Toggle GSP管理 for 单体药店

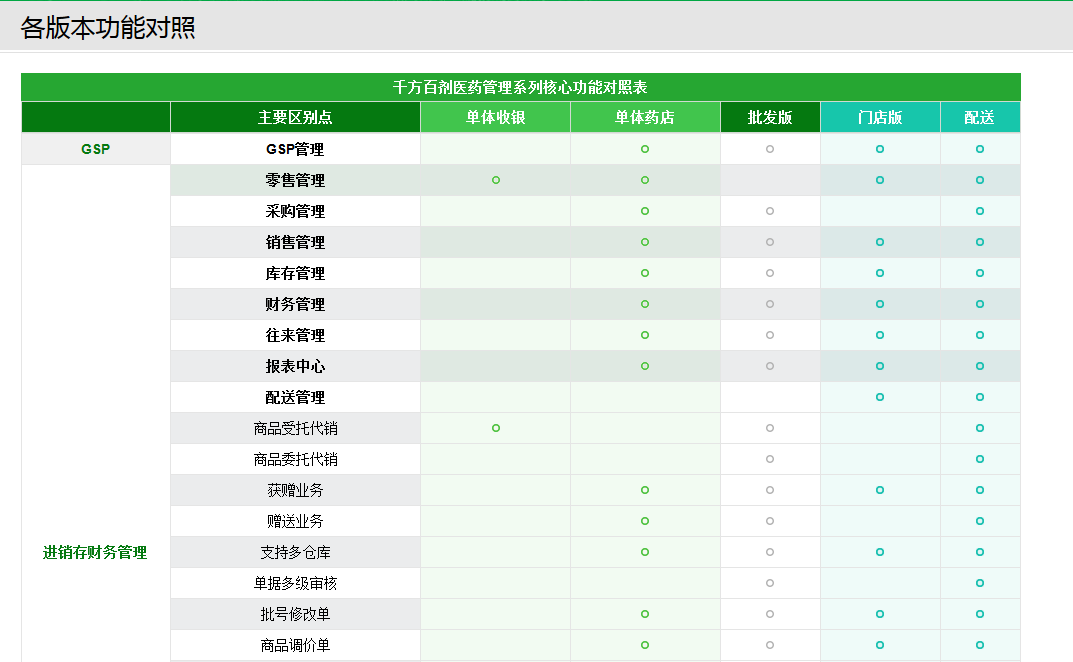[x=644, y=148]
